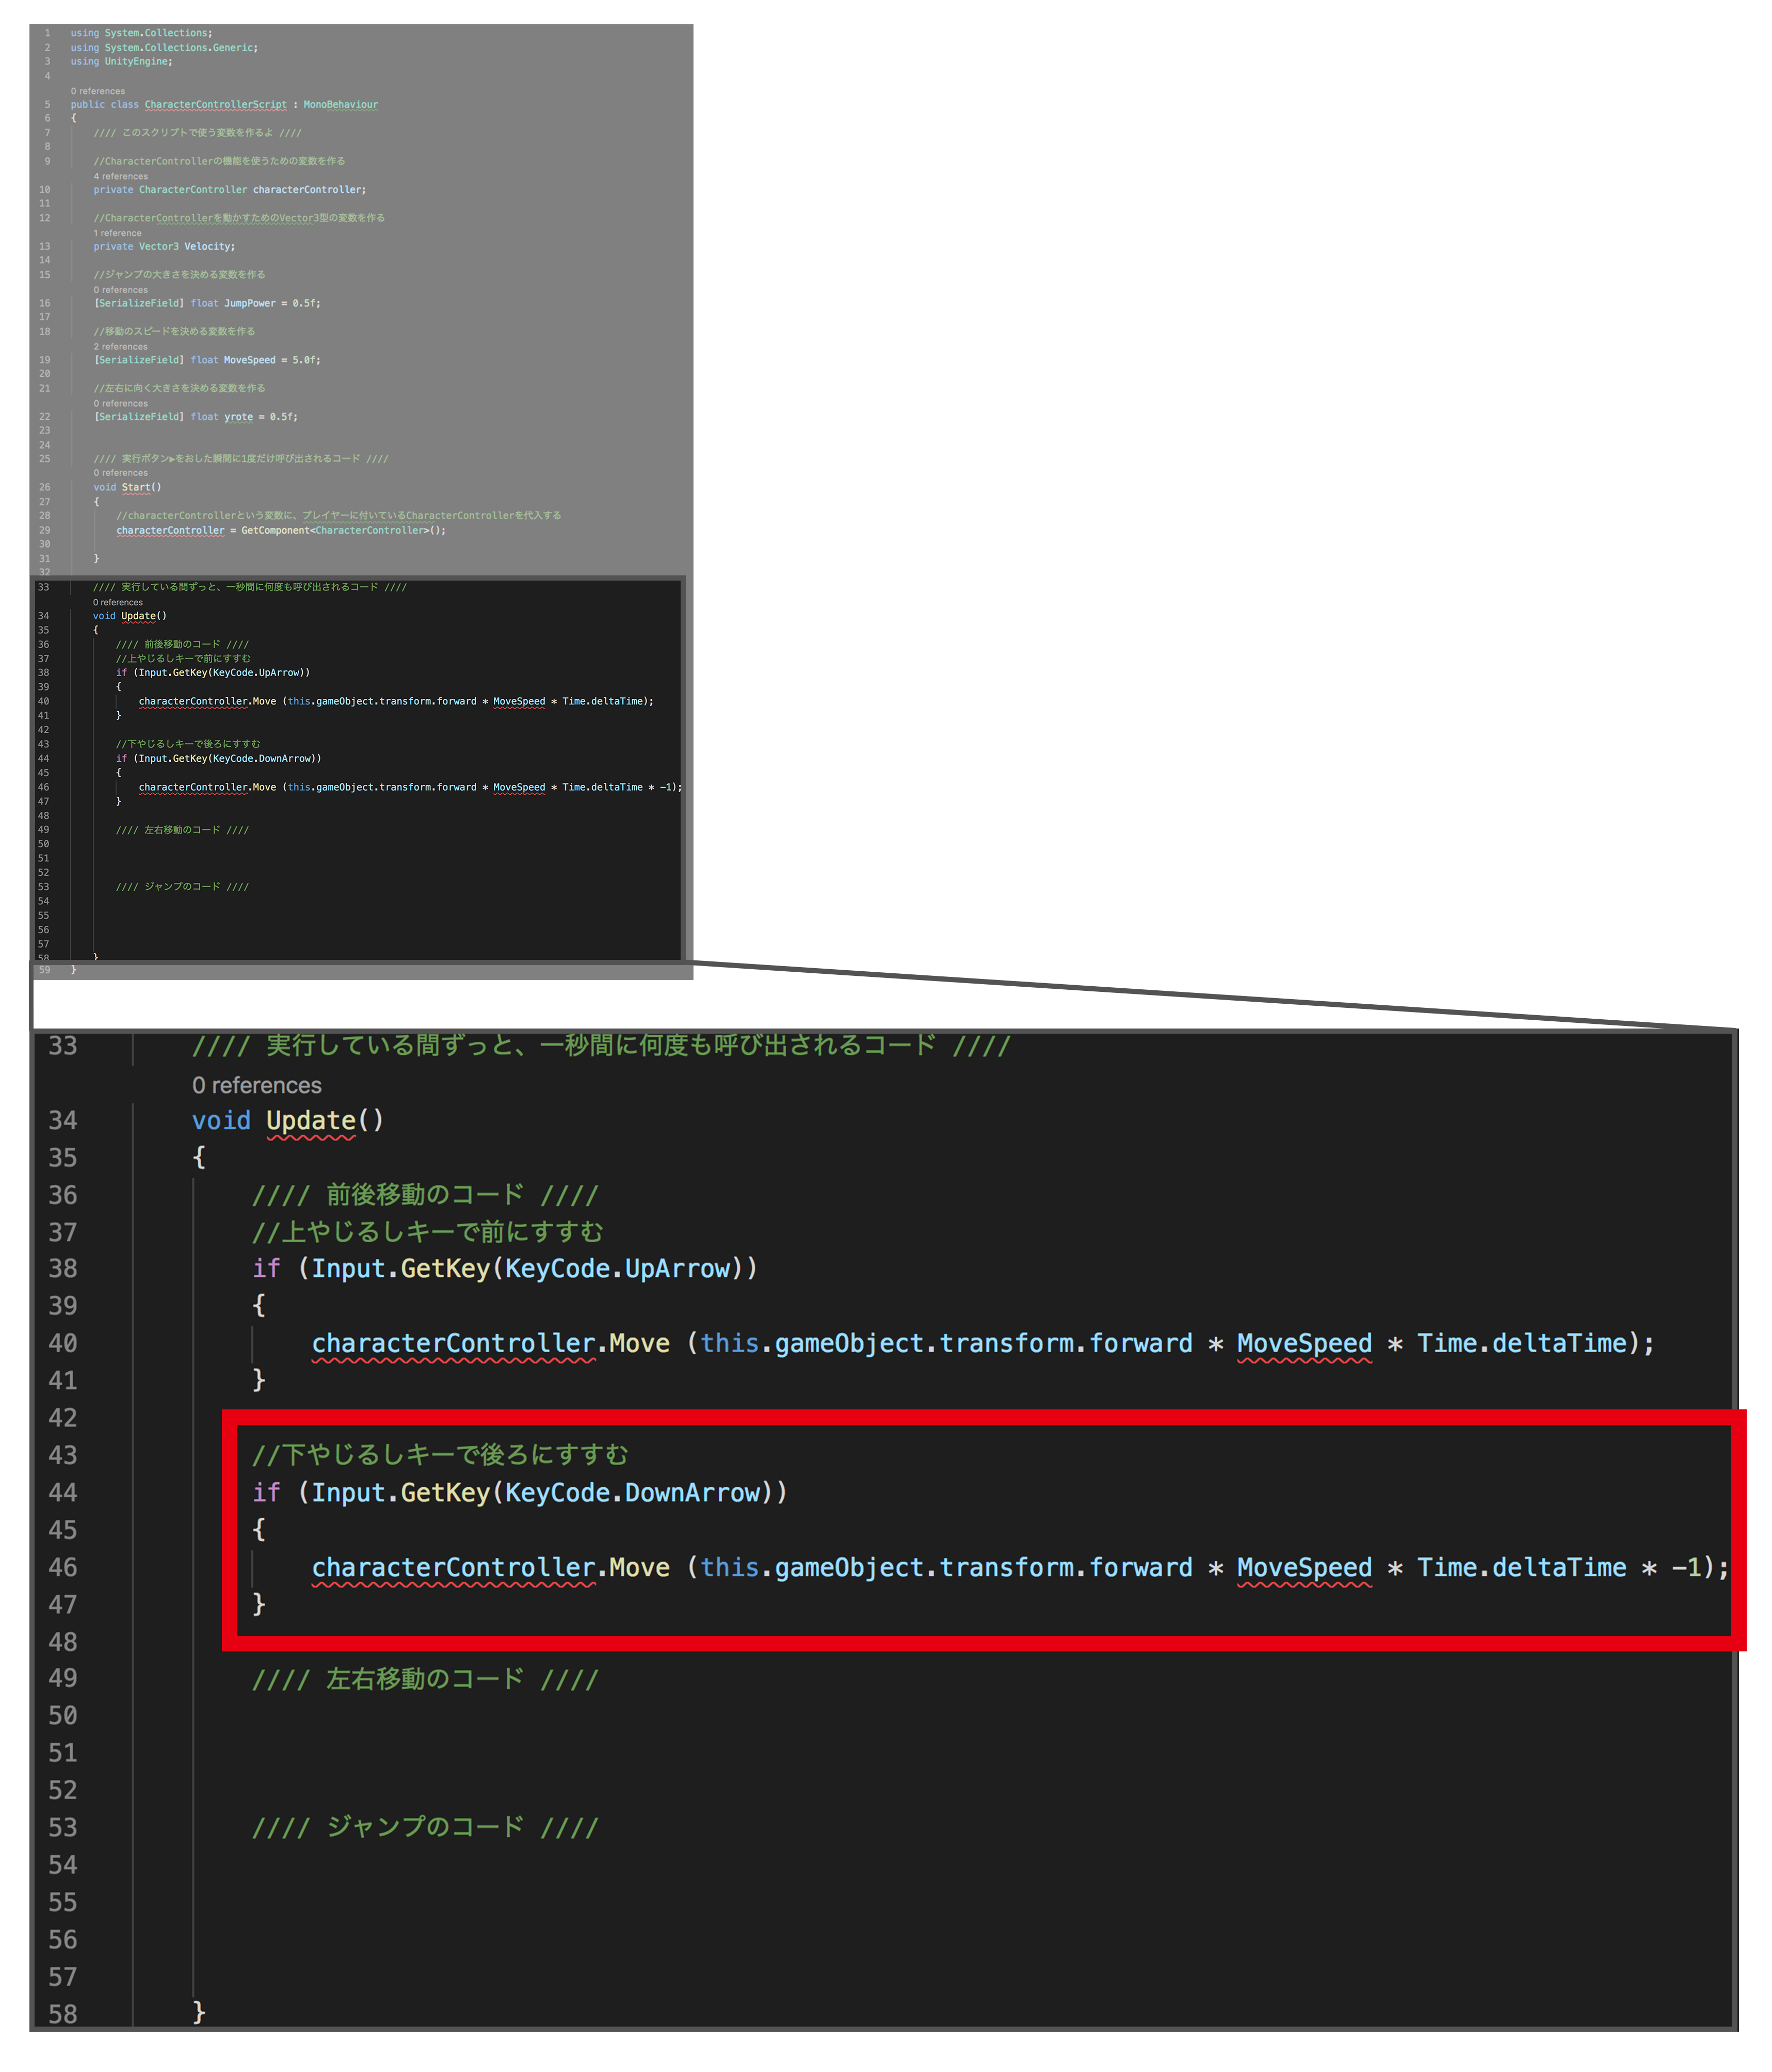The width and height of the screenshot is (1772, 2072).
Task: Click '1 reference' lens above Velocity variable
Action: point(117,233)
